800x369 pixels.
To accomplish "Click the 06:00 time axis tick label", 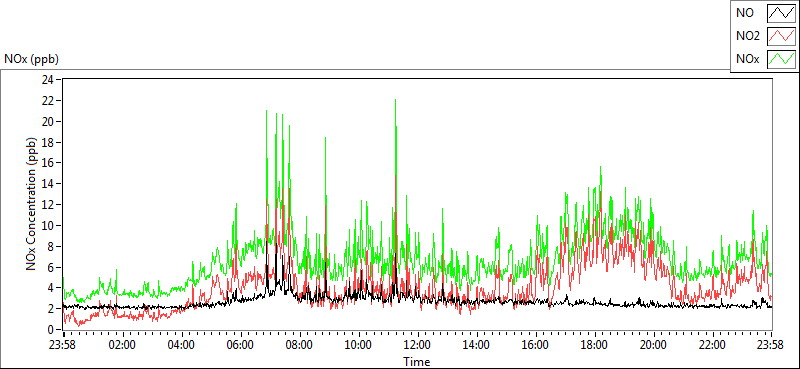I will pyautogui.click(x=240, y=344).
